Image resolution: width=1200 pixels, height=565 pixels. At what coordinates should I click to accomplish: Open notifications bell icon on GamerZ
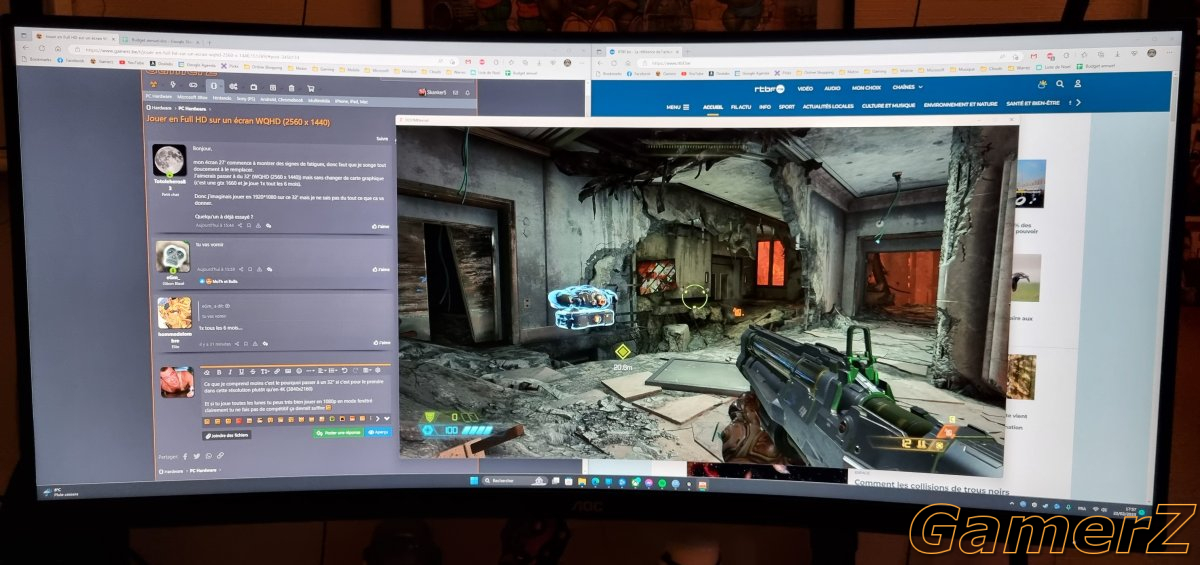[x=467, y=93]
